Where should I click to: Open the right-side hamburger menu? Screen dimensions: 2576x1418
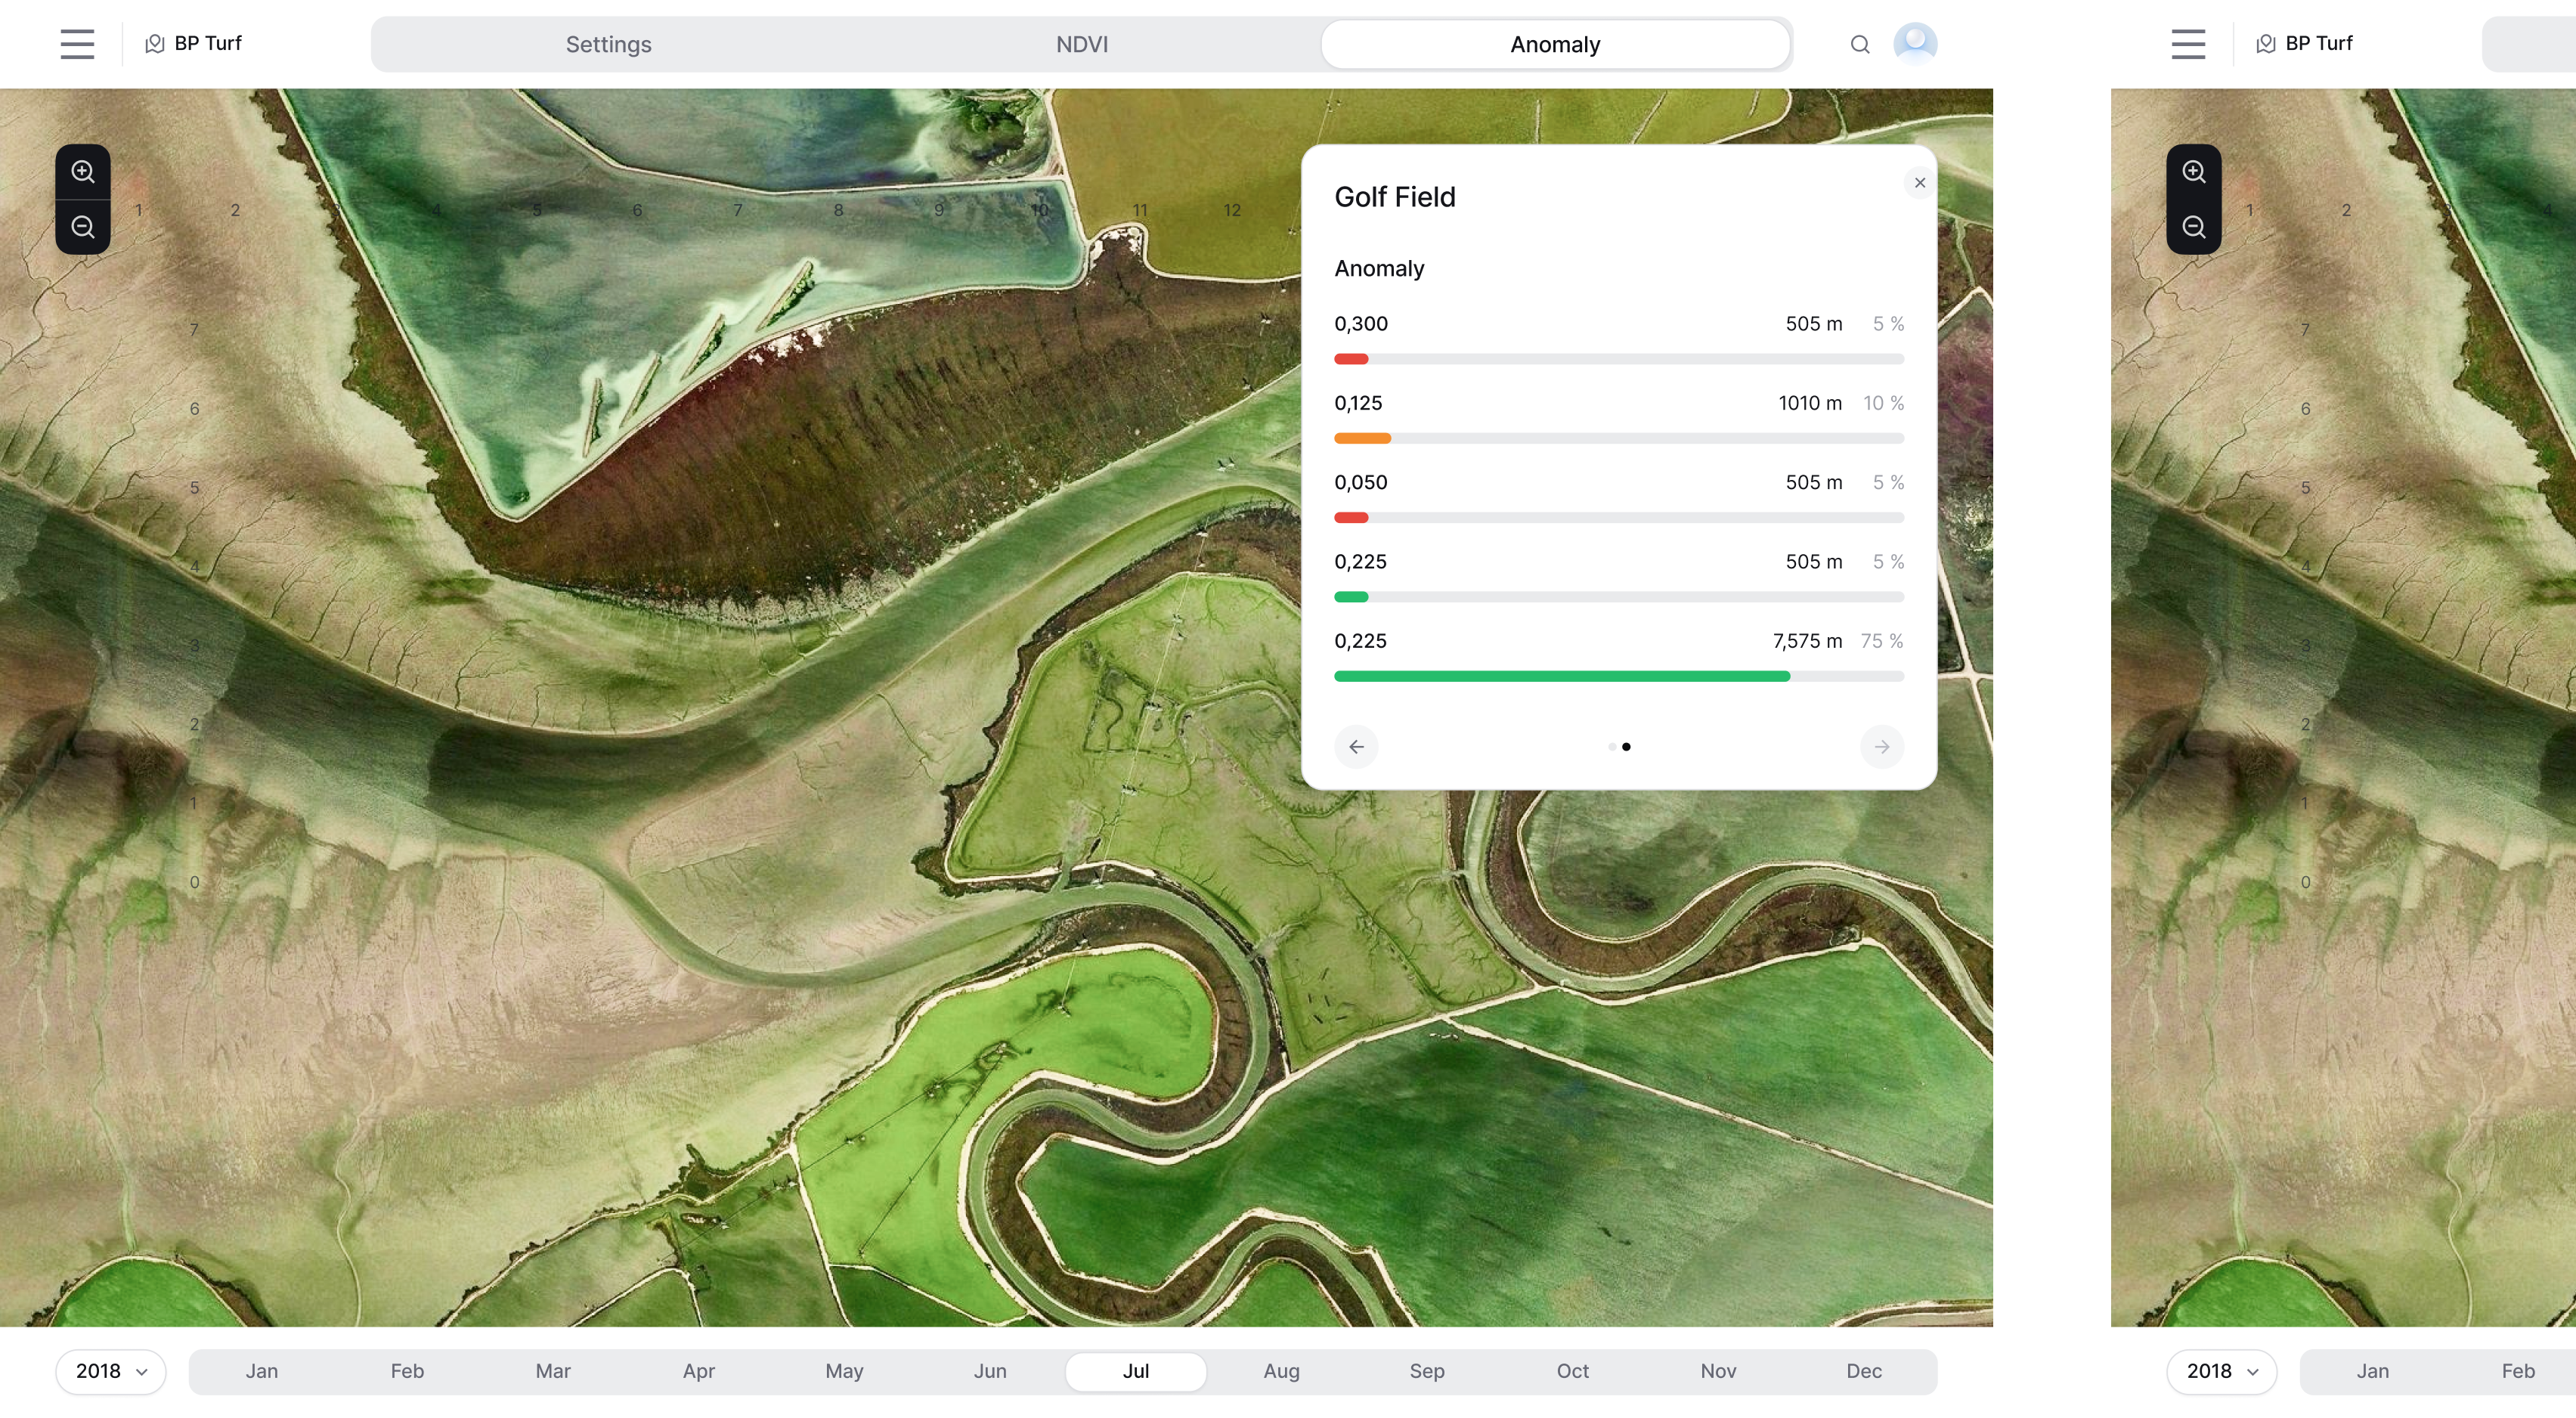[2188, 44]
